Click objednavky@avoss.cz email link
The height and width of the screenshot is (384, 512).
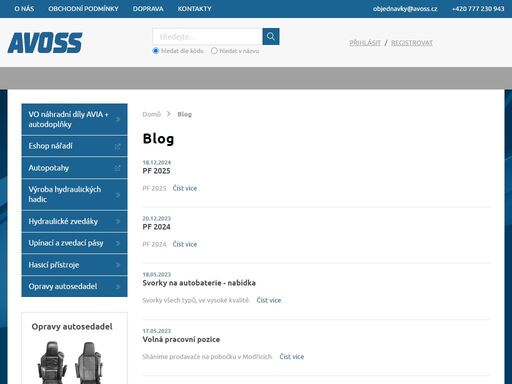405,9
